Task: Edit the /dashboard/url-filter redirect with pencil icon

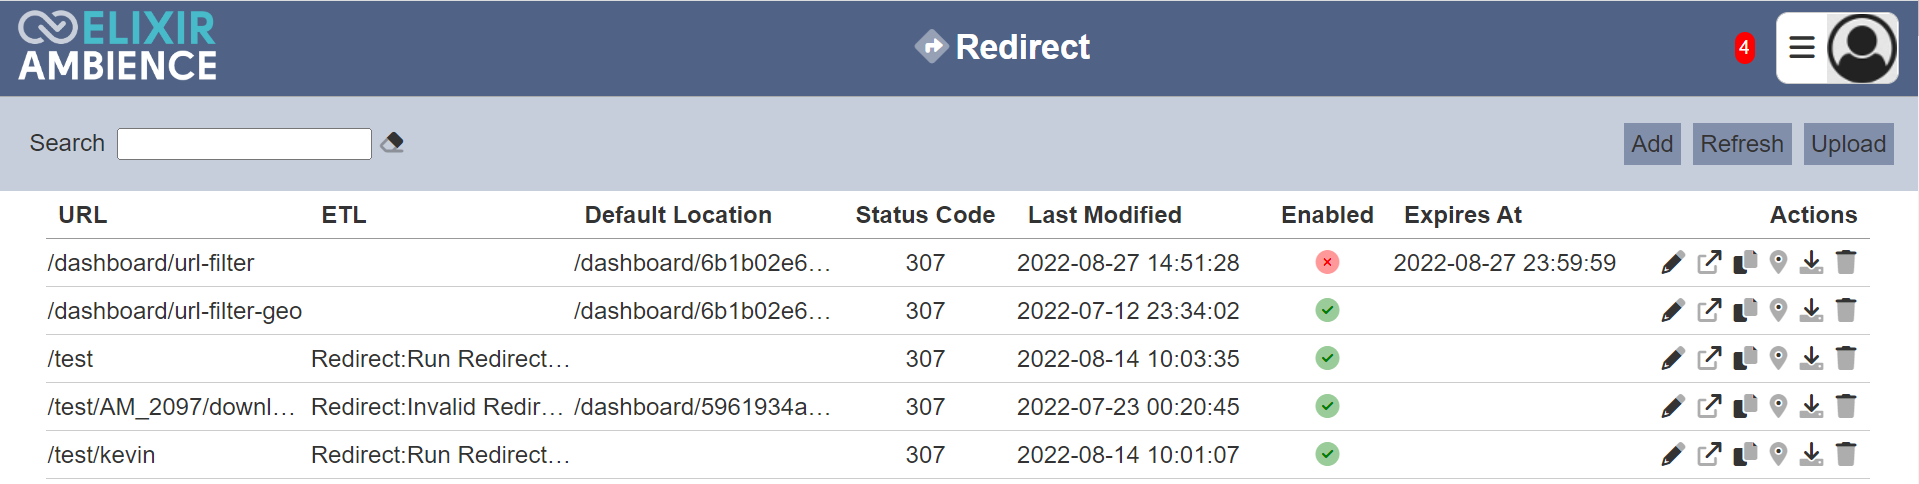Action: pos(1672,263)
